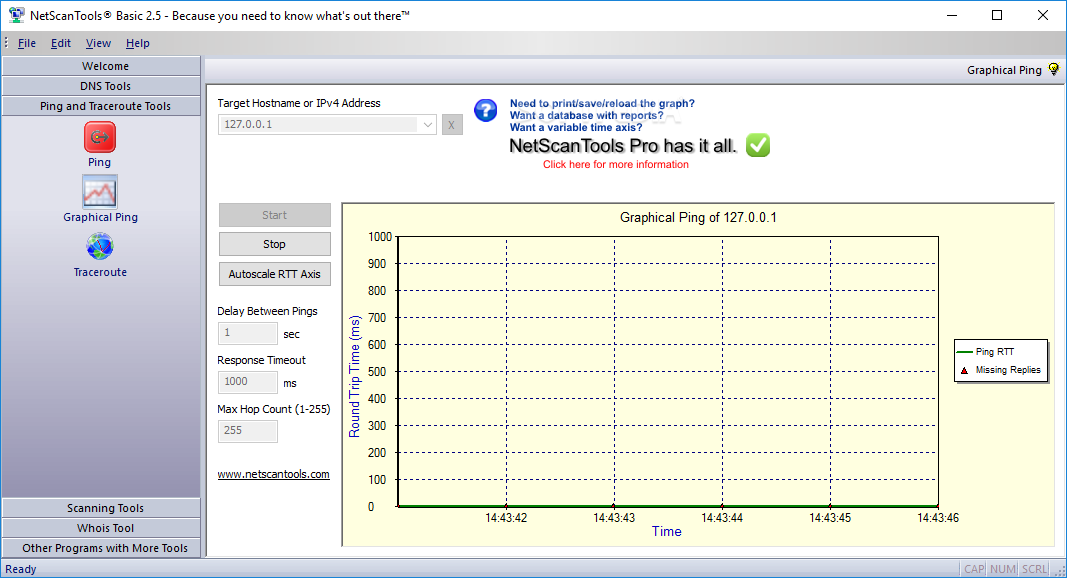Click the NetScanTools Pro has it all banner

tap(623, 146)
